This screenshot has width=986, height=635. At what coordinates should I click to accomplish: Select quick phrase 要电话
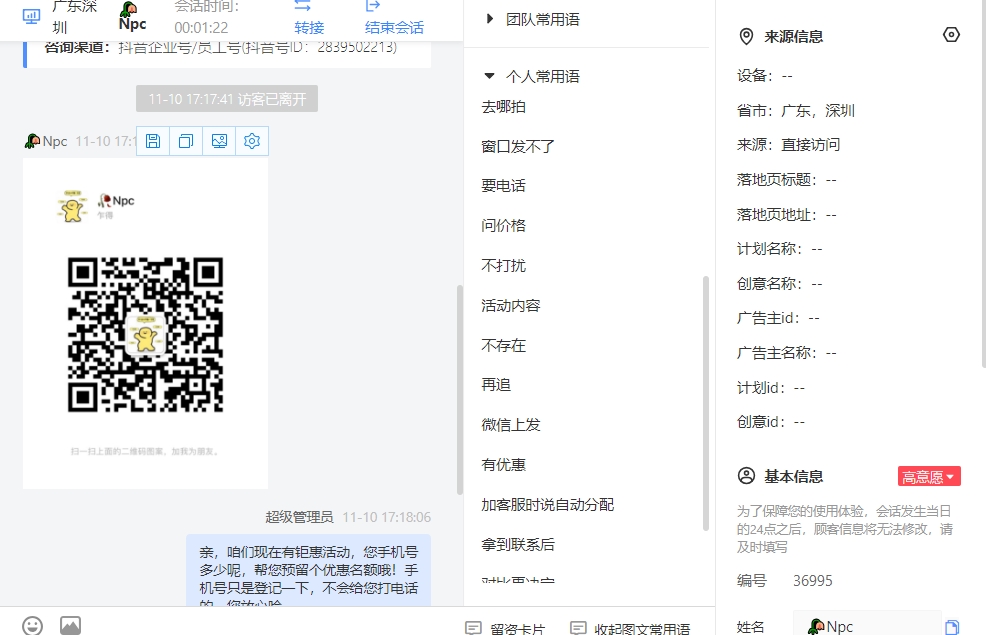(x=504, y=186)
